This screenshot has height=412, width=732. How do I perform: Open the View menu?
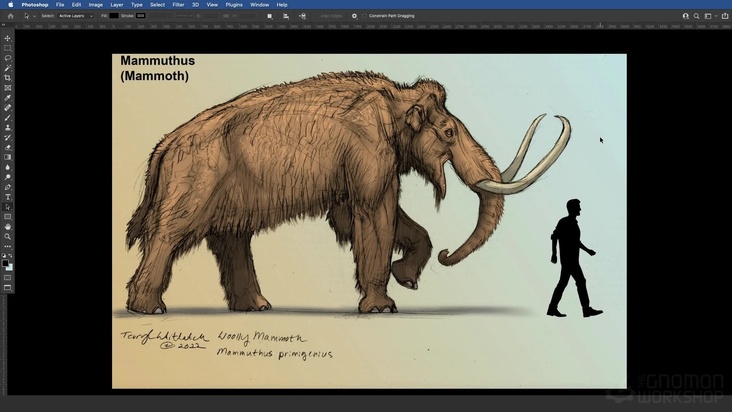pos(212,5)
